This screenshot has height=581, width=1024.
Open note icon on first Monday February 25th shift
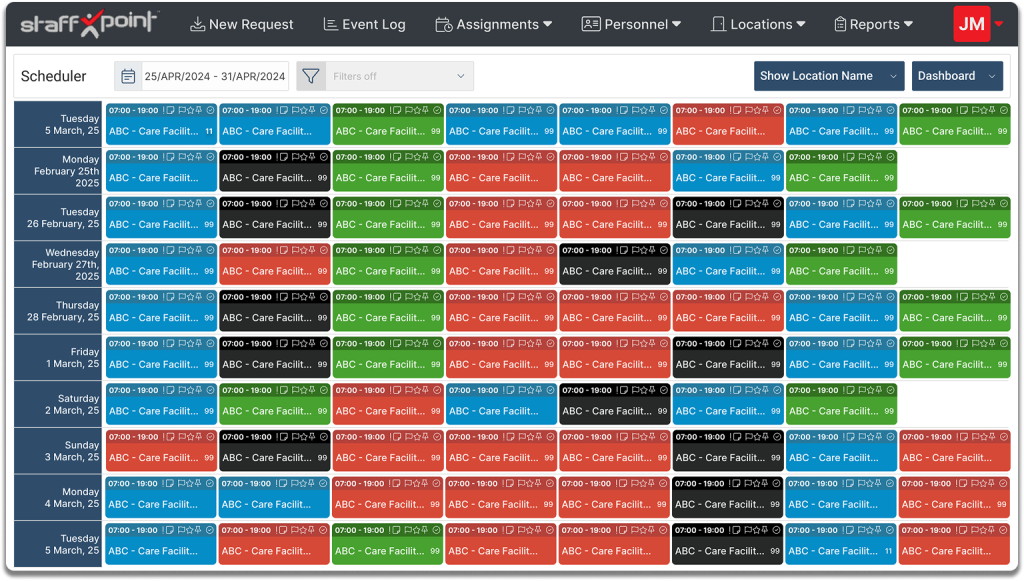click(170, 157)
